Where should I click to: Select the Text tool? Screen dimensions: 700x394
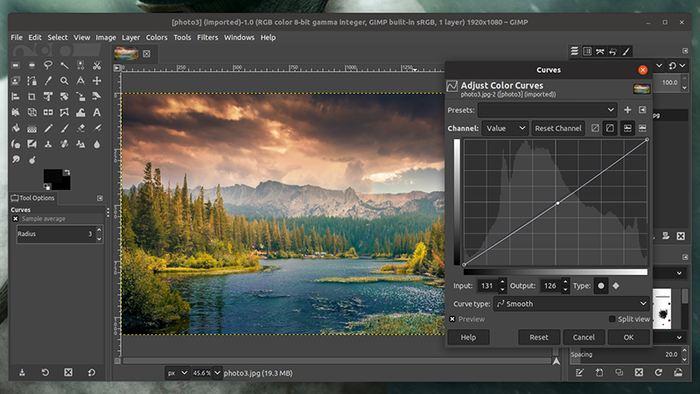click(96, 112)
